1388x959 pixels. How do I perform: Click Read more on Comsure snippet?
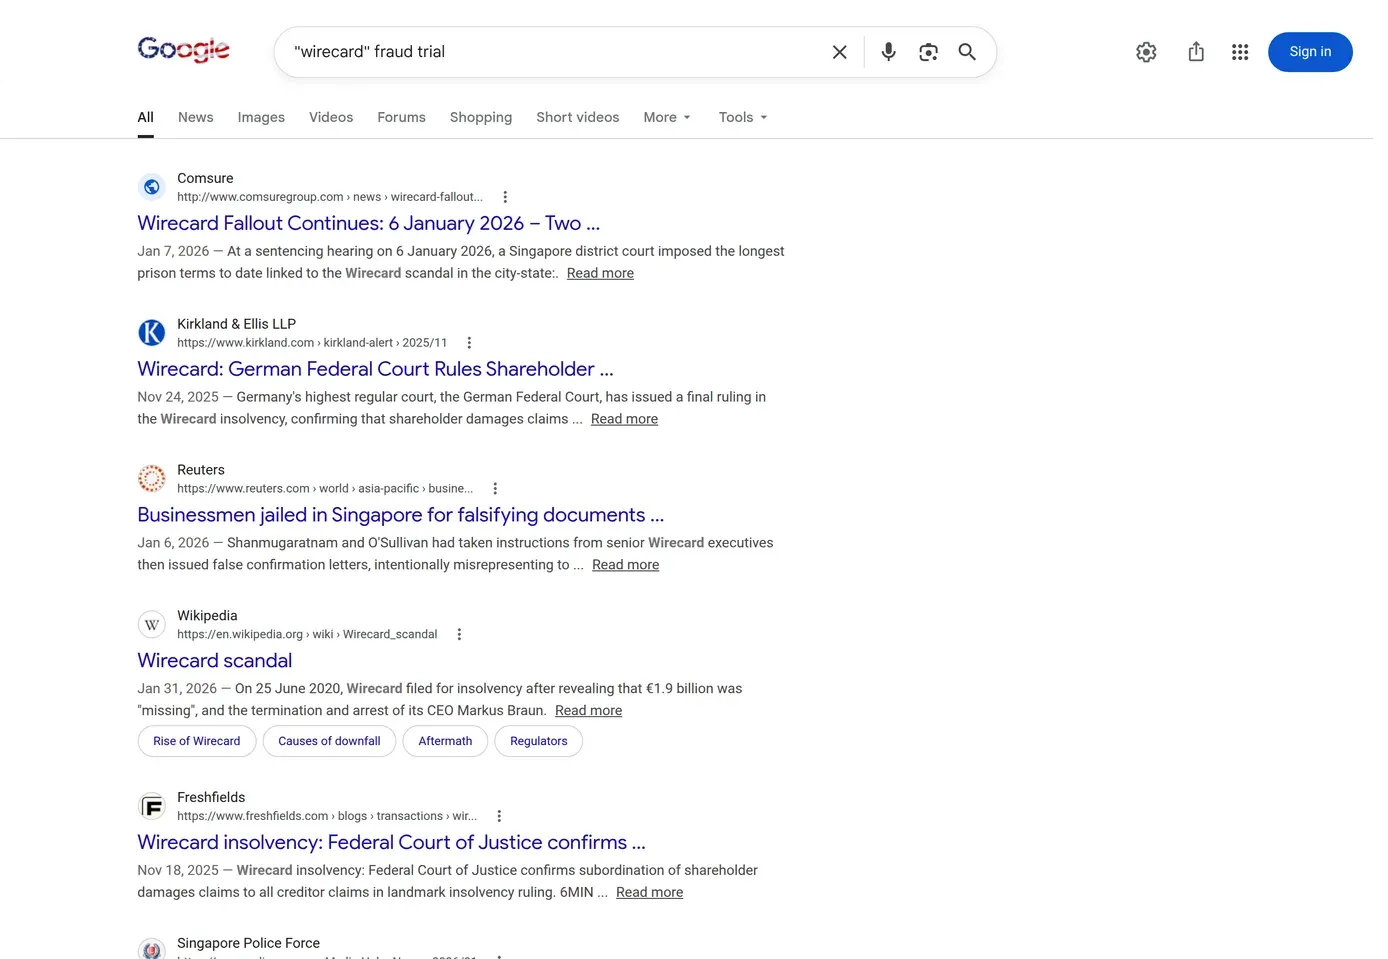[x=600, y=273]
